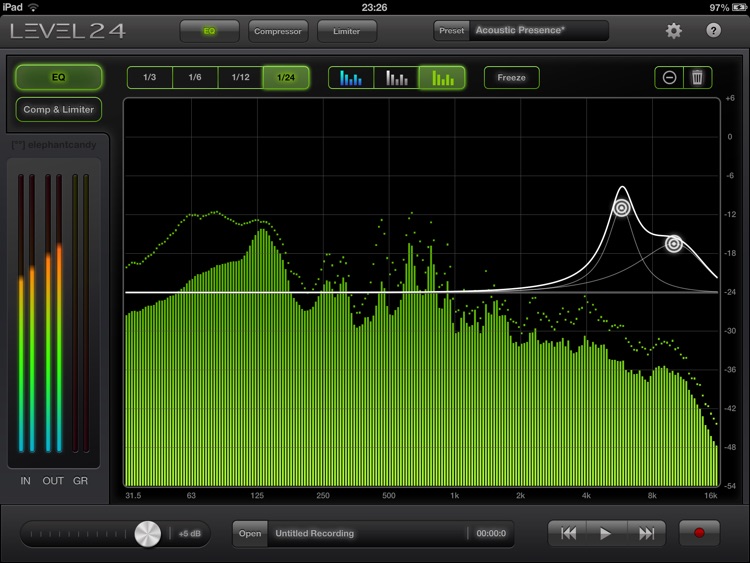Viewport: 750px width, 563px height.
Task: Select the blue spectrum bars display
Action: click(351, 77)
